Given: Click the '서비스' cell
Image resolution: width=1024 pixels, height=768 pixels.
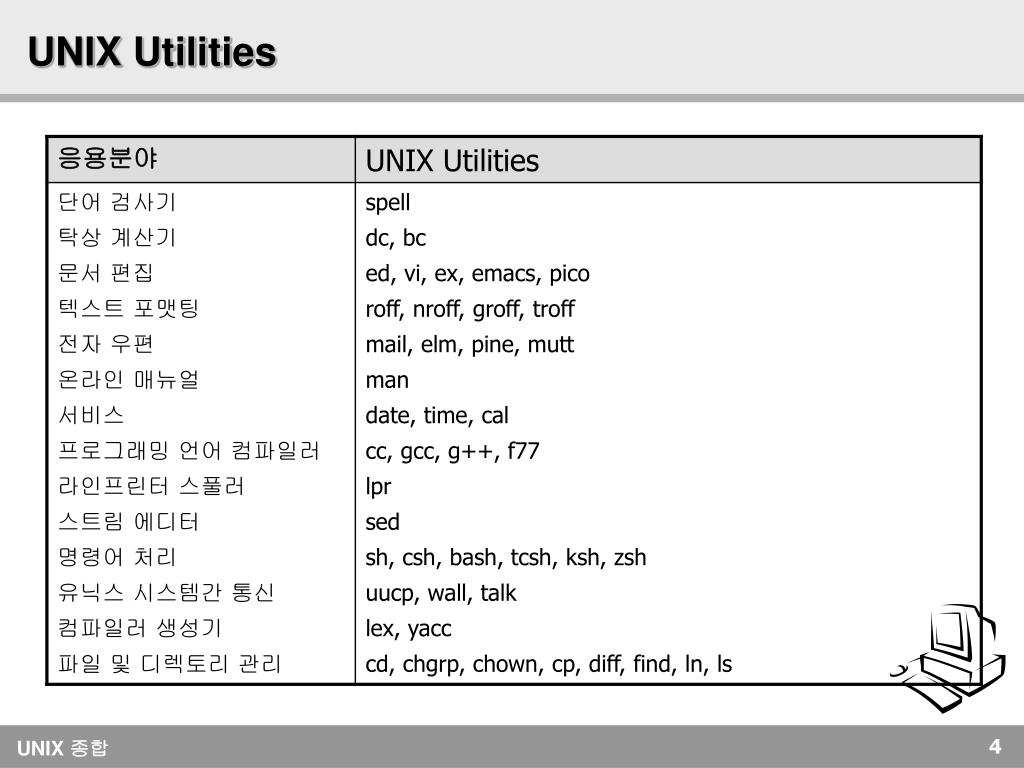Looking at the screenshot, I should pyautogui.click(x=91, y=414).
